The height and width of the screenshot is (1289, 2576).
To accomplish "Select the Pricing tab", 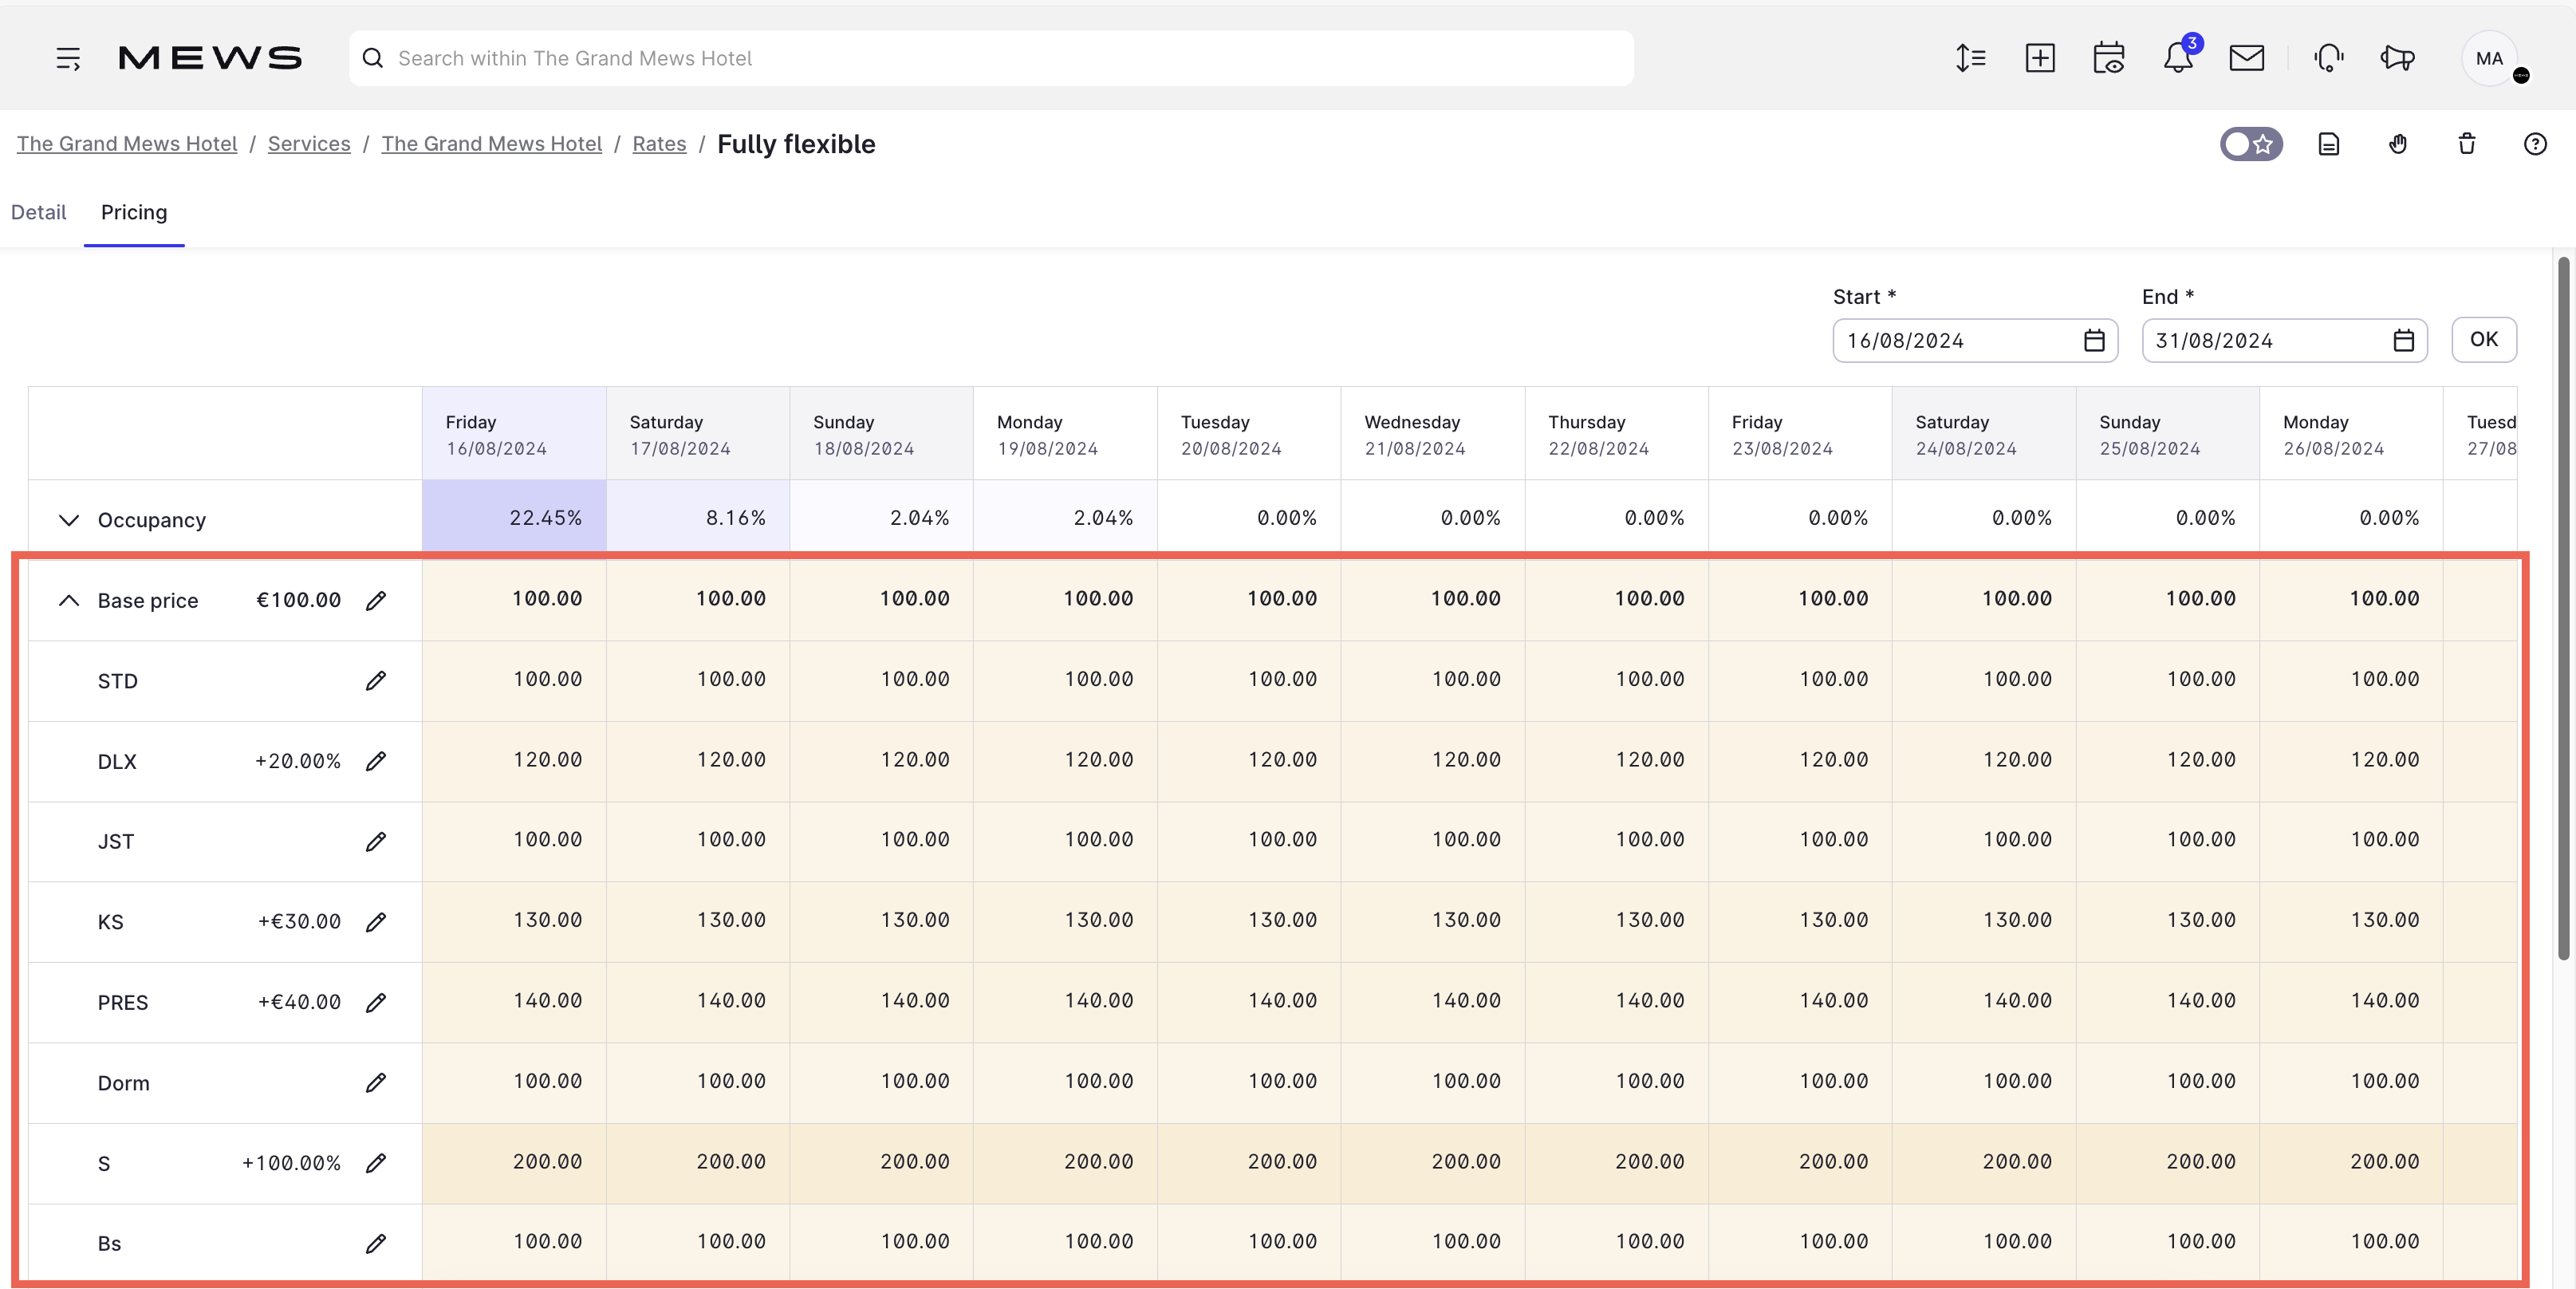I will tap(134, 212).
